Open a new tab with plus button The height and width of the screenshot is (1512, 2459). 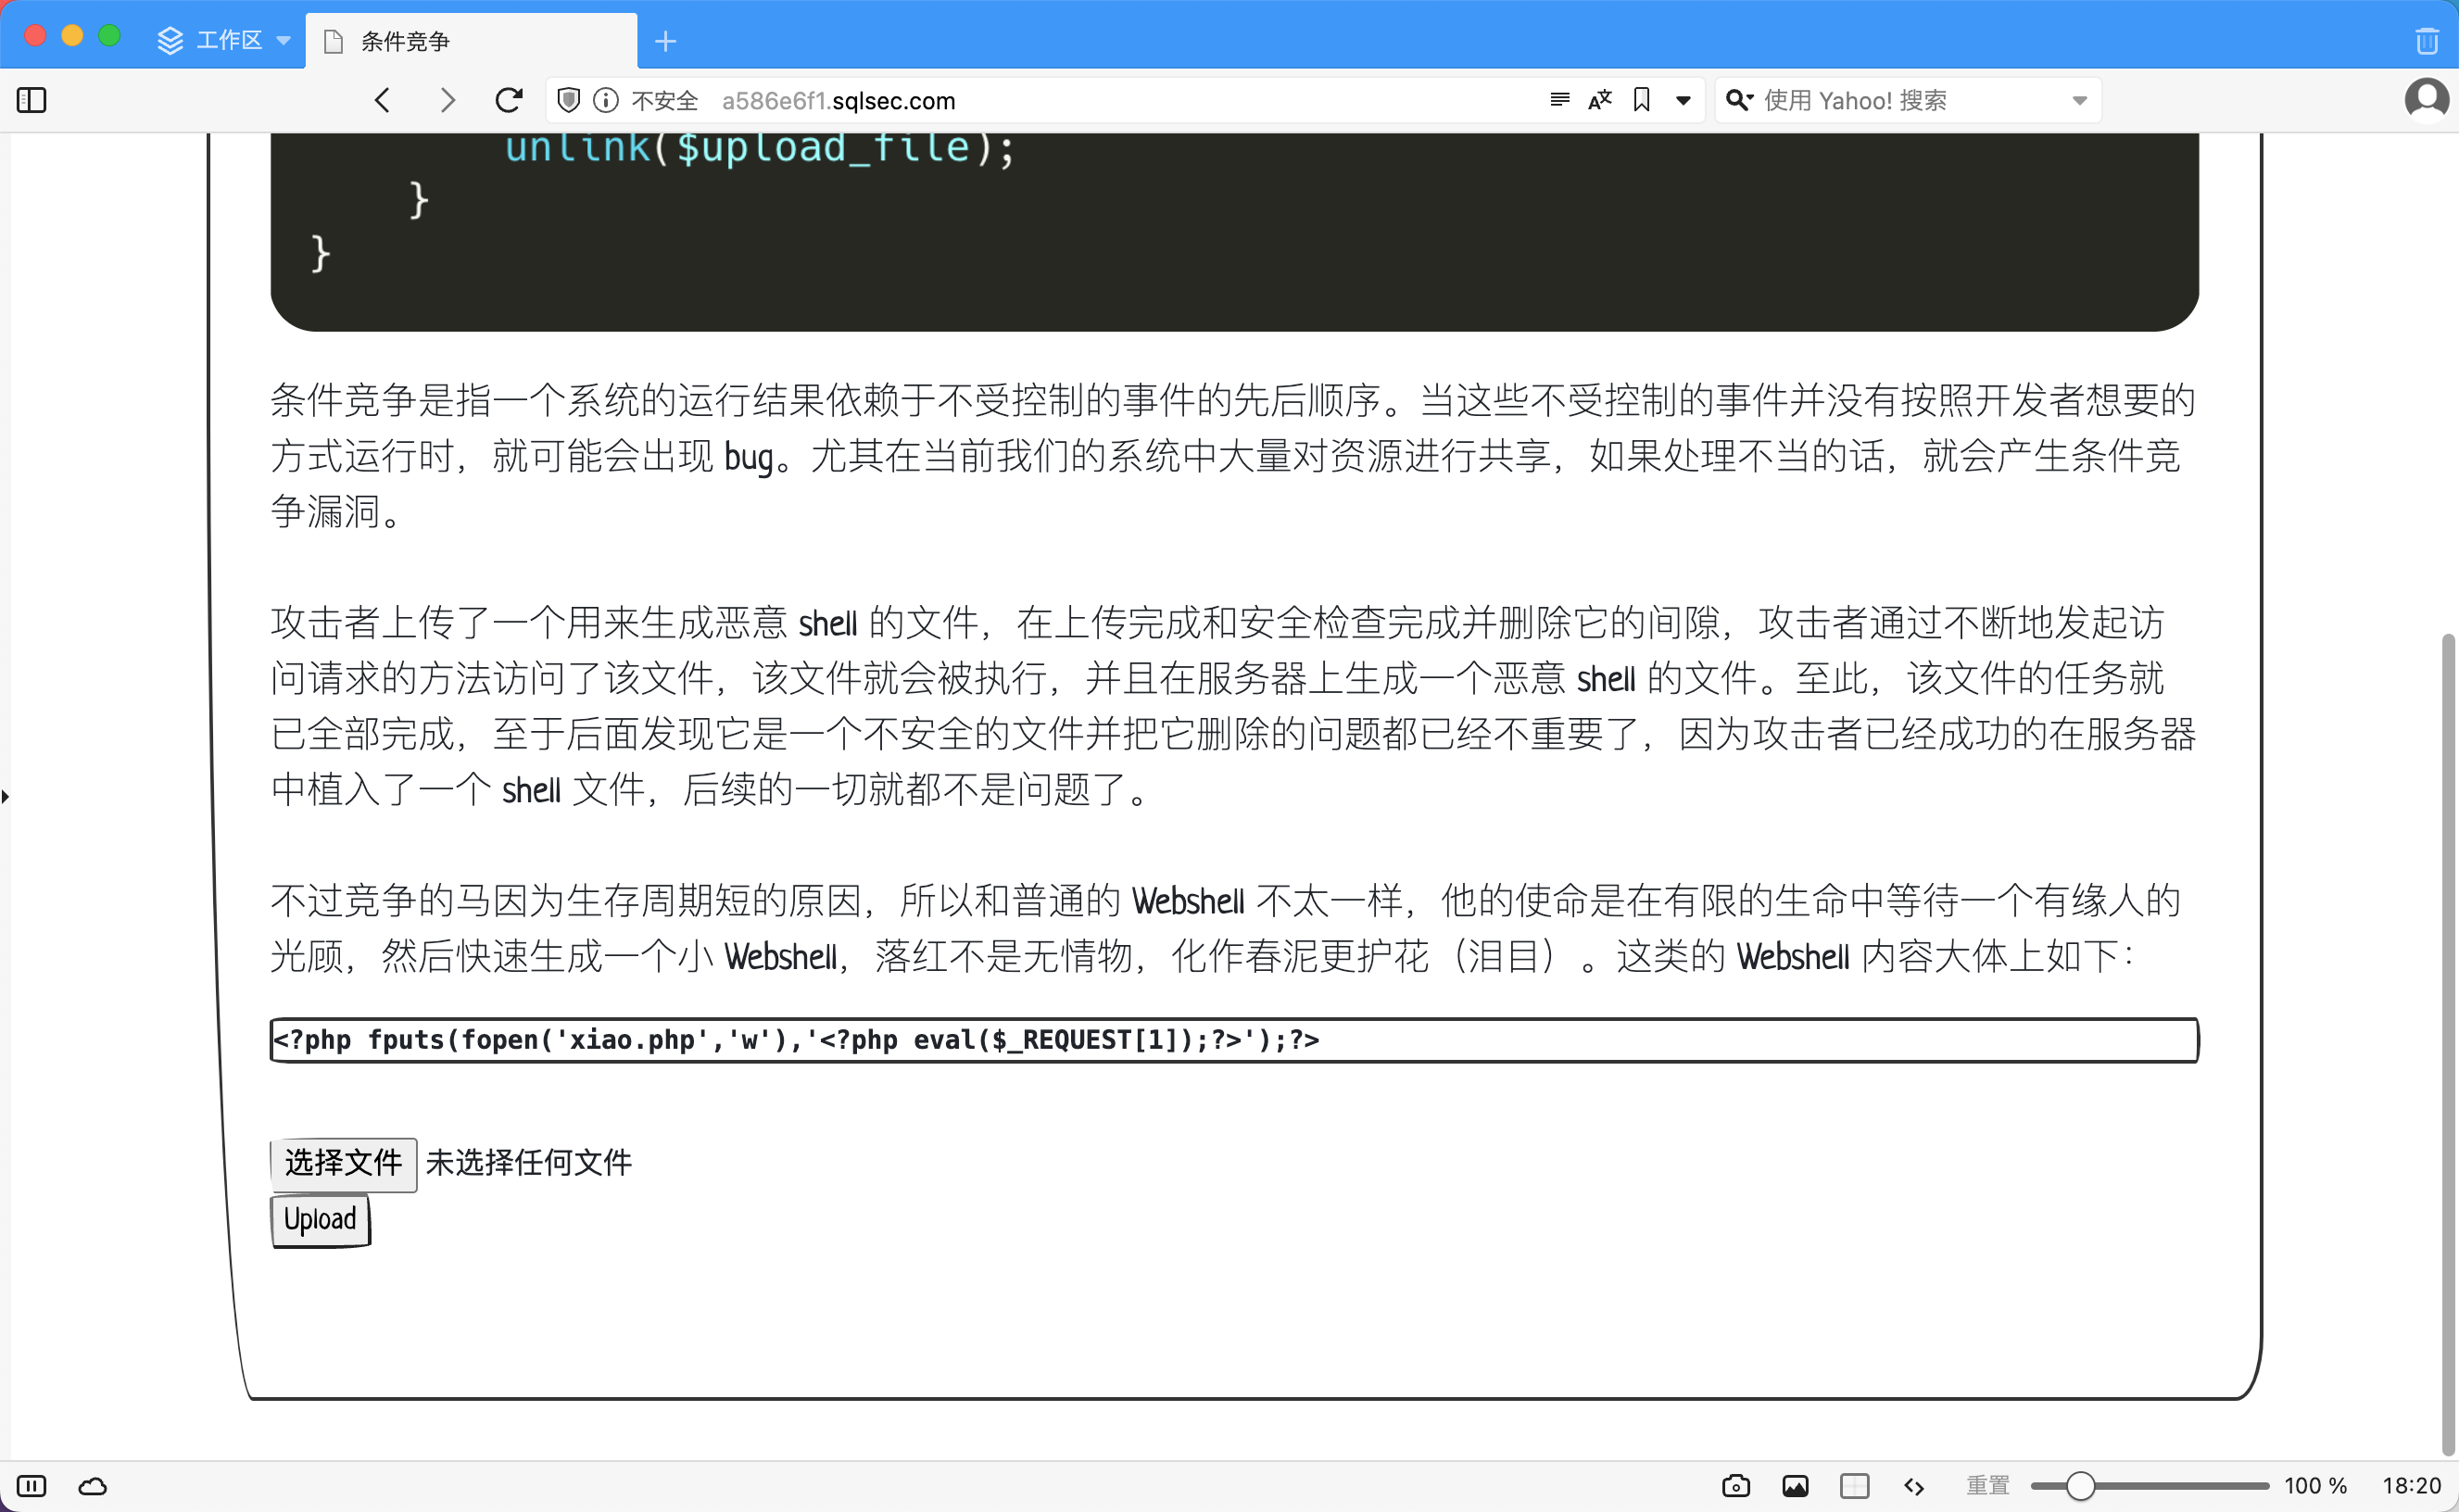pos(665,41)
